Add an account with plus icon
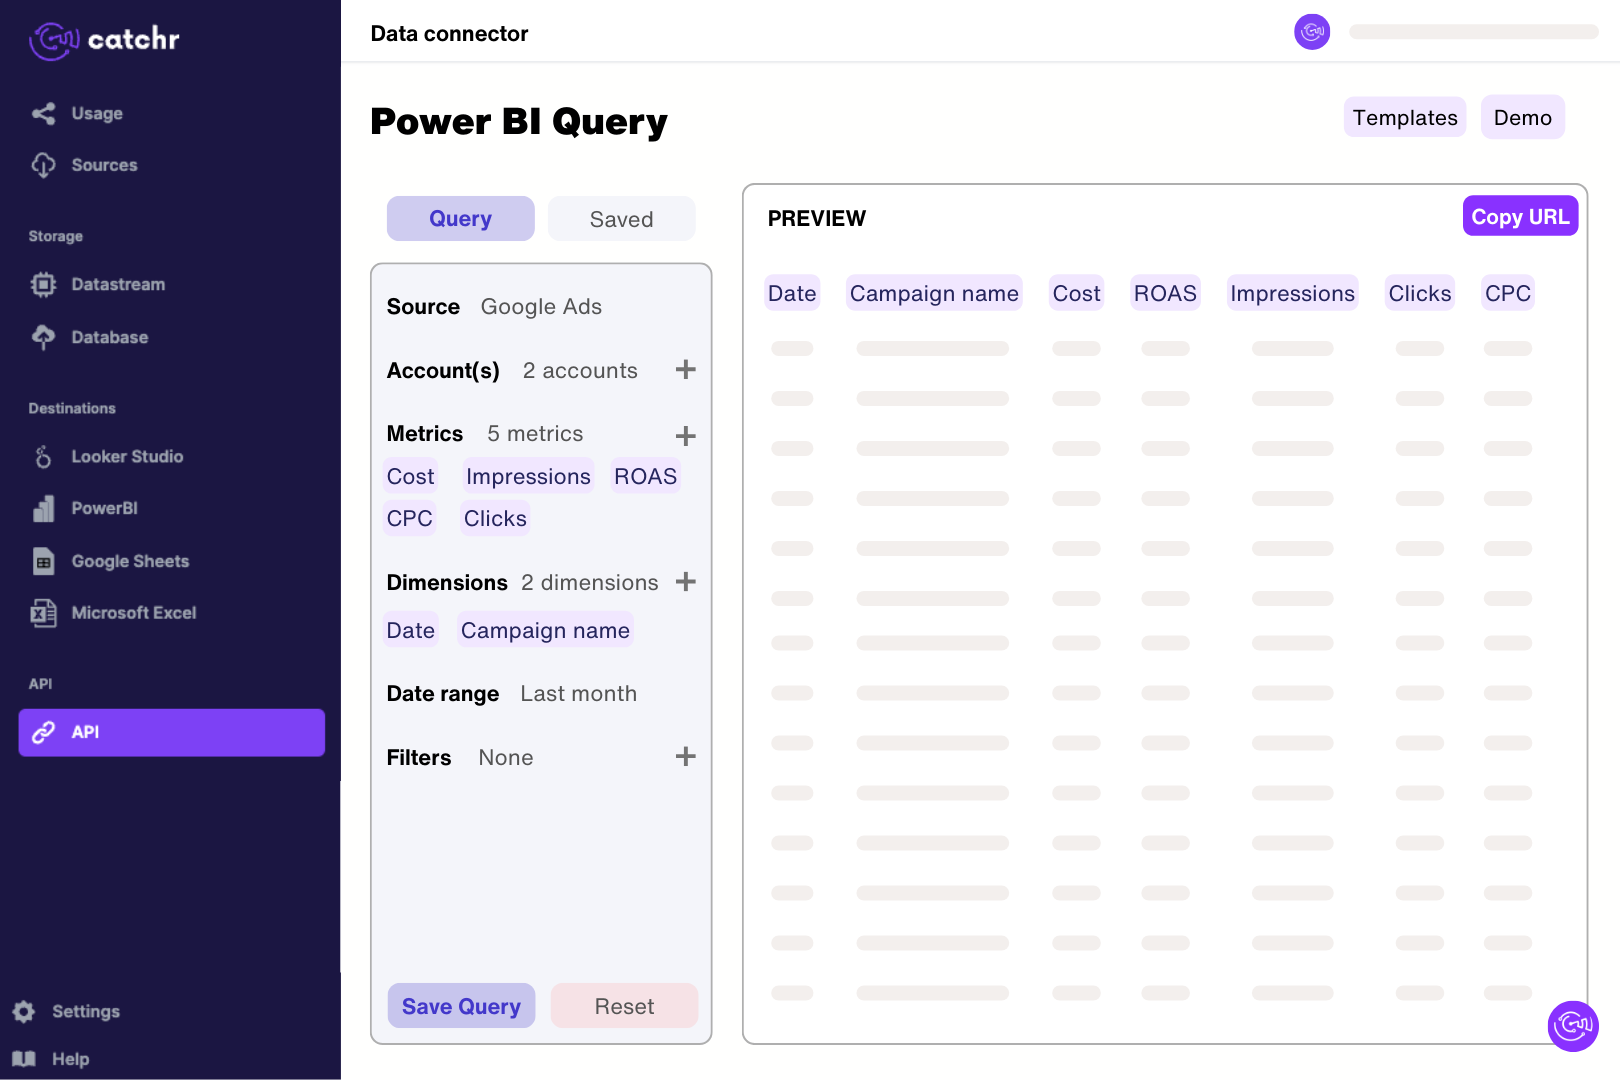This screenshot has width=1620, height=1080. (686, 370)
